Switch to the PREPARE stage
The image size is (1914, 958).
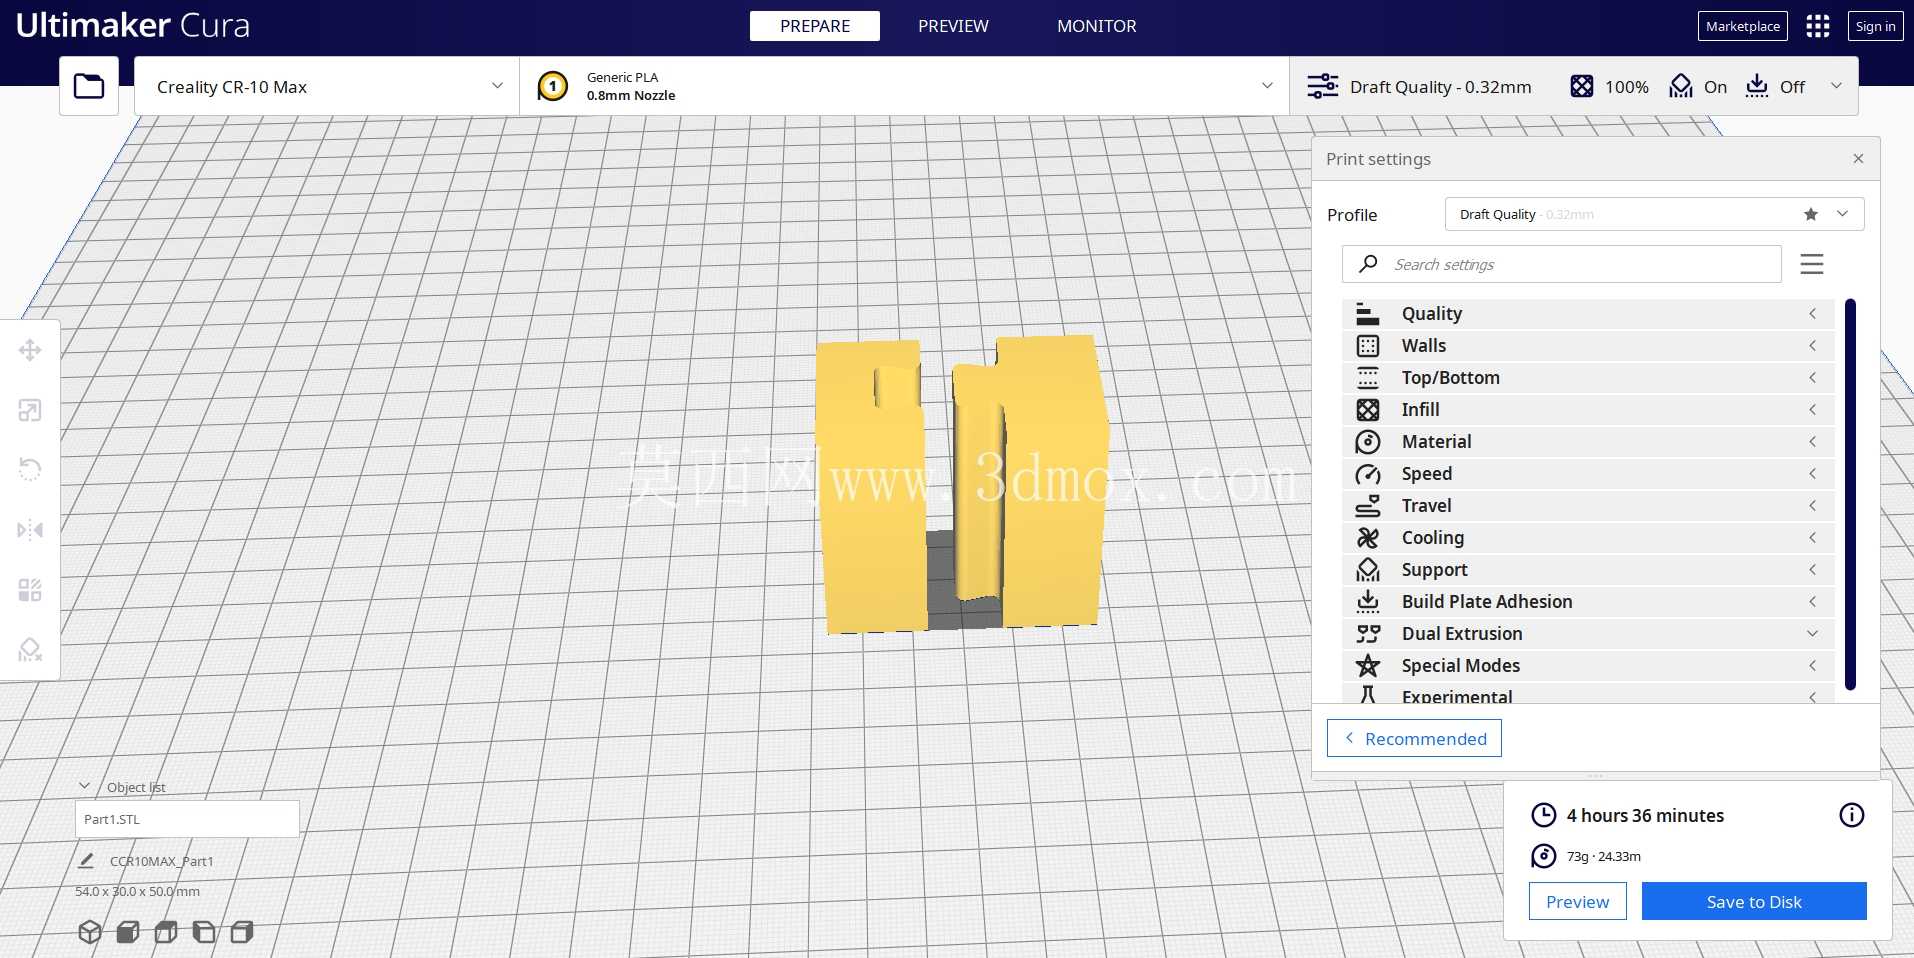815,26
